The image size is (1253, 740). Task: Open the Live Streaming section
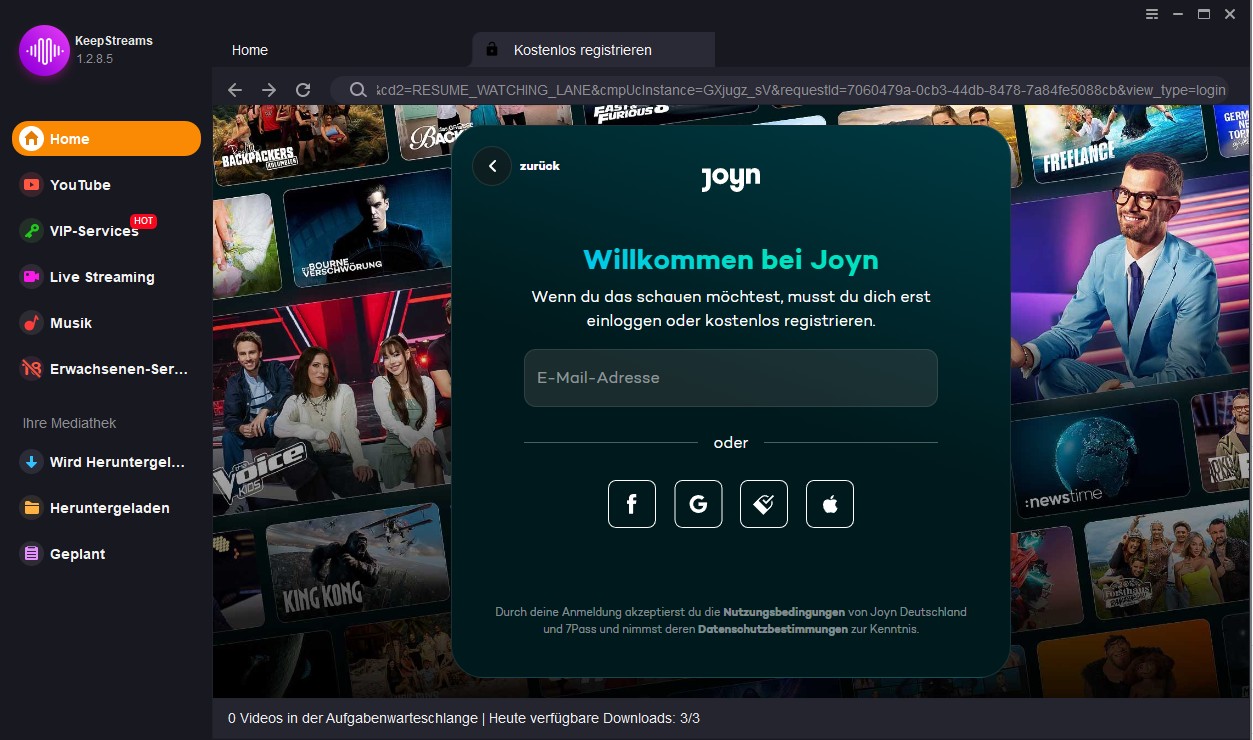[x=100, y=277]
